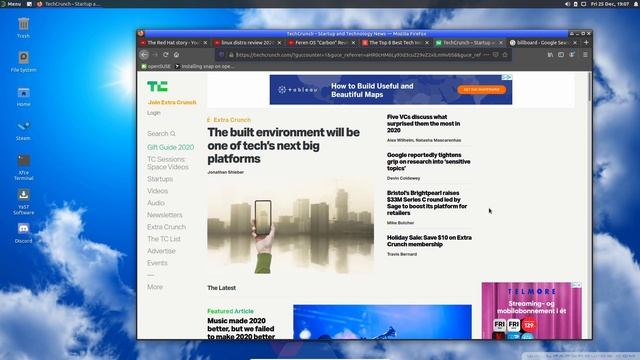Viewport: 640px width, 360px height.
Task: Open a new Firefox tab
Action: (x=586, y=42)
